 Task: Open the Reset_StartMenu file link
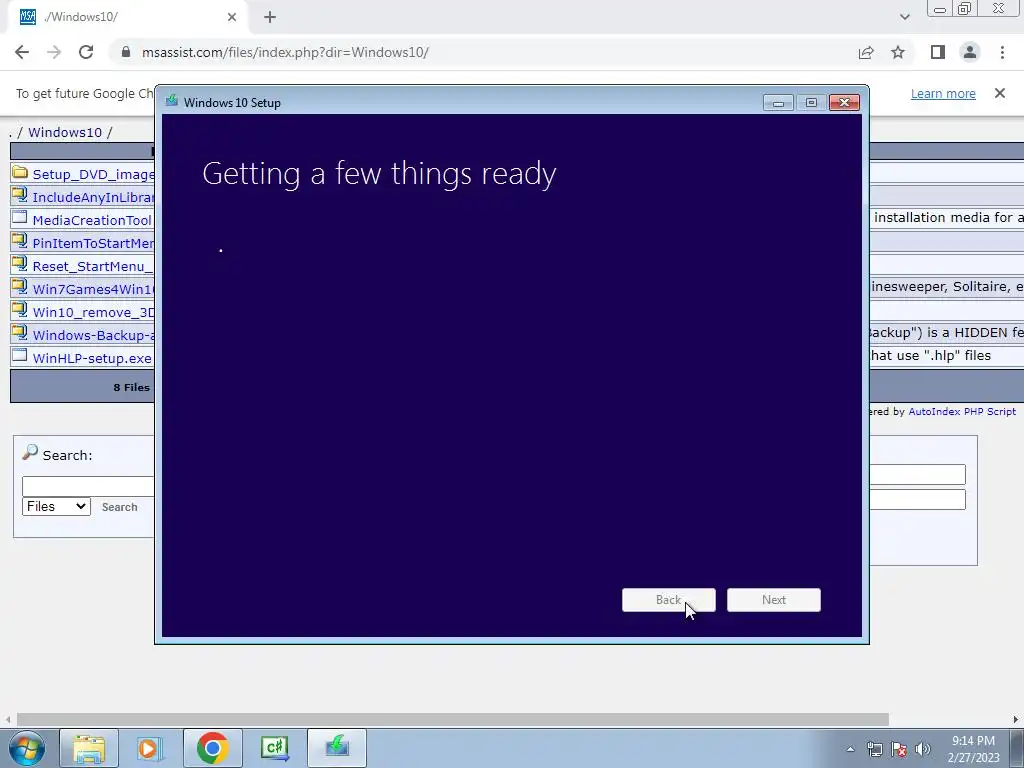93,266
